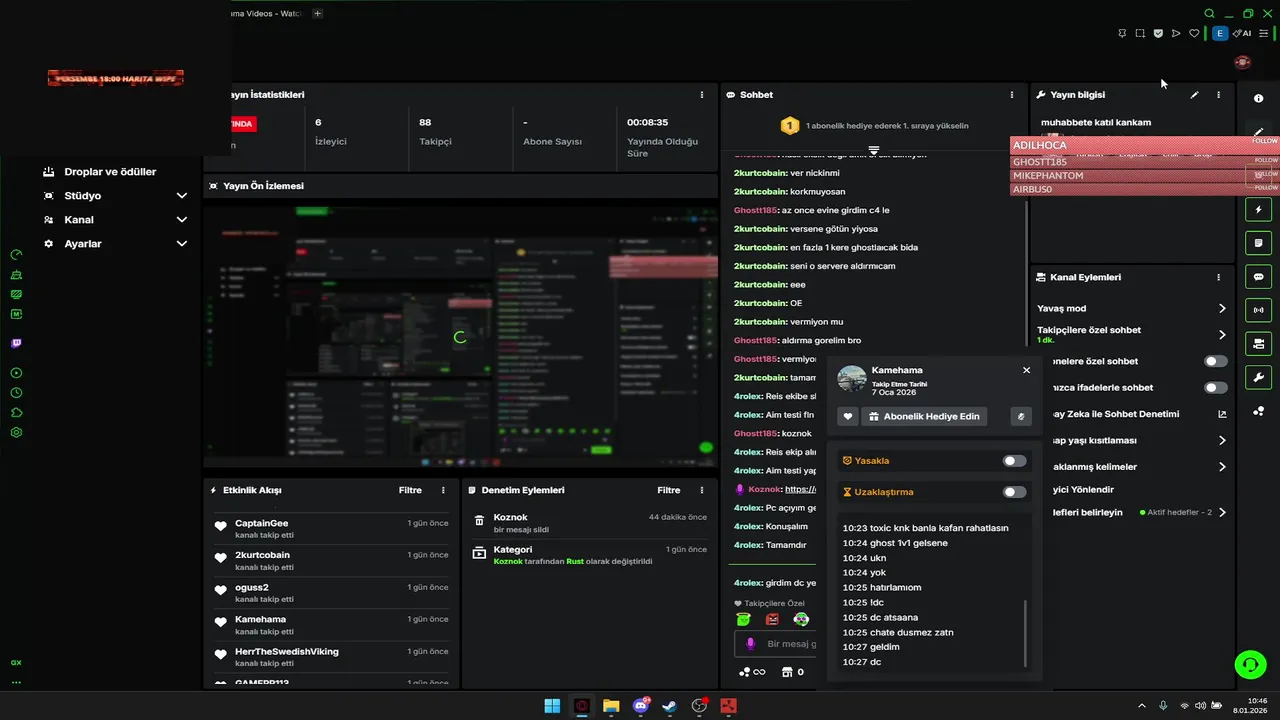This screenshot has height=720, width=1280.
Task: Click the Twitch icon in browser sidebar
Action: click(x=16, y=343)
